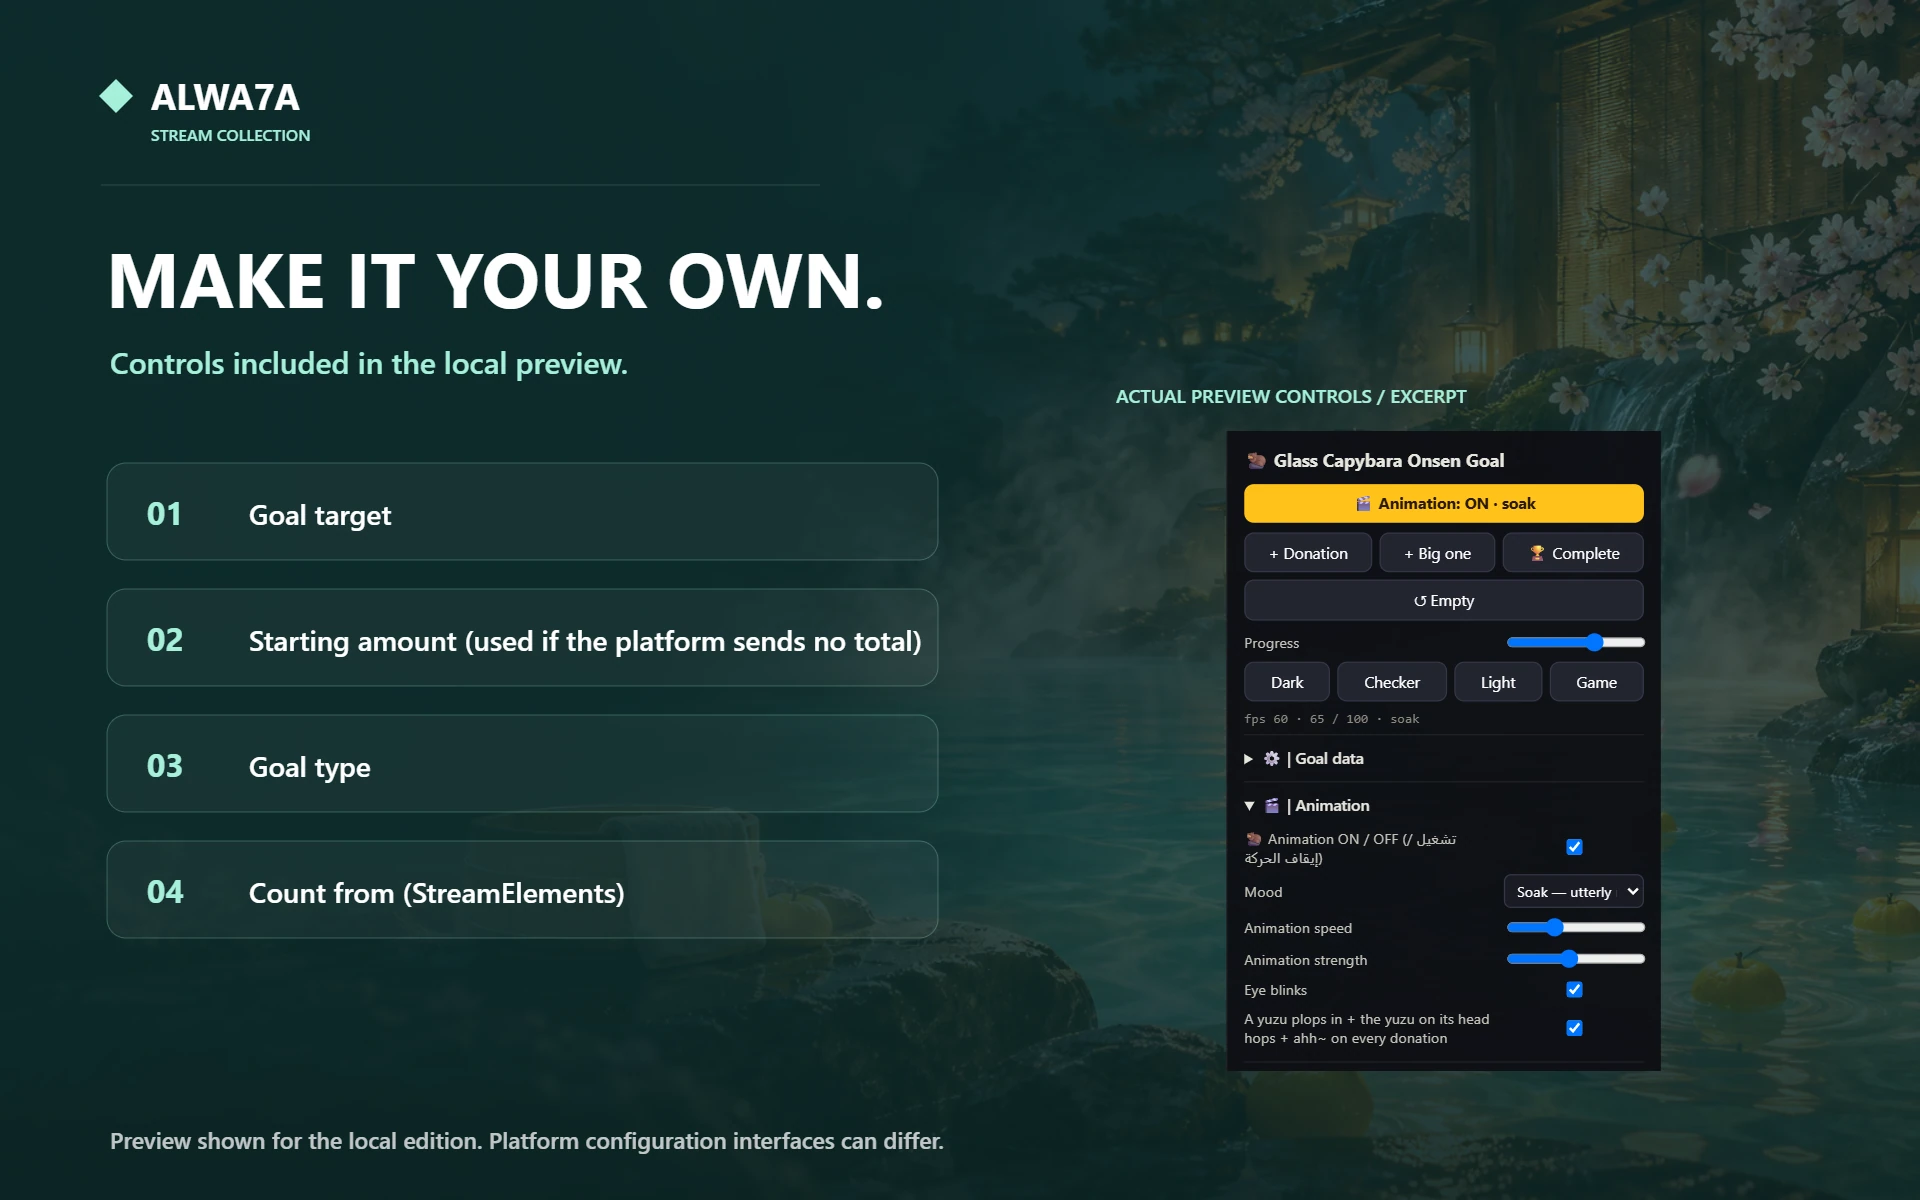Click the capybara icon beside Glass Capybara Onsen Goal
The height and width of the screenshot is (1200, 1920).
1256,461
